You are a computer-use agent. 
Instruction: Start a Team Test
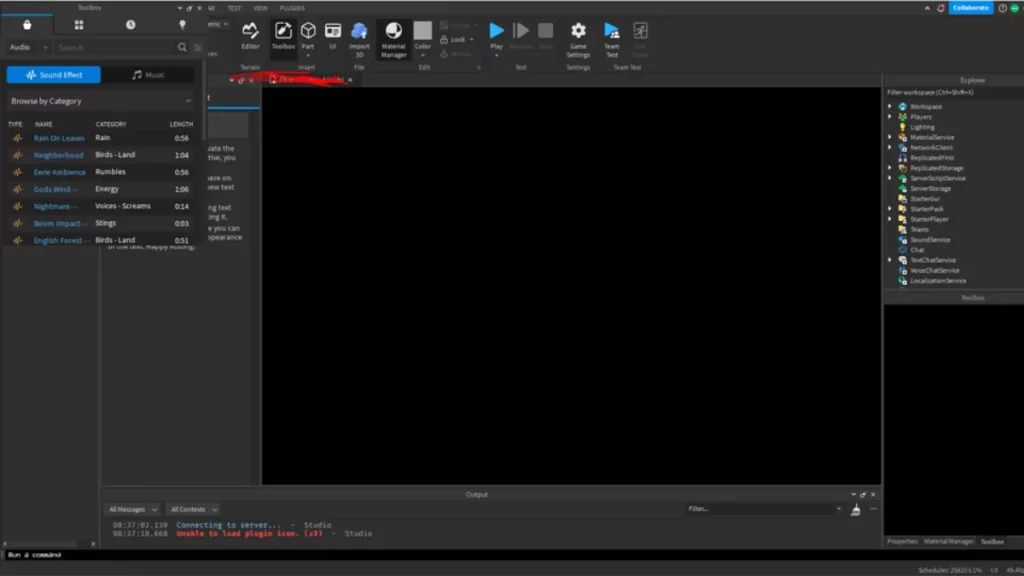point(611,39)
